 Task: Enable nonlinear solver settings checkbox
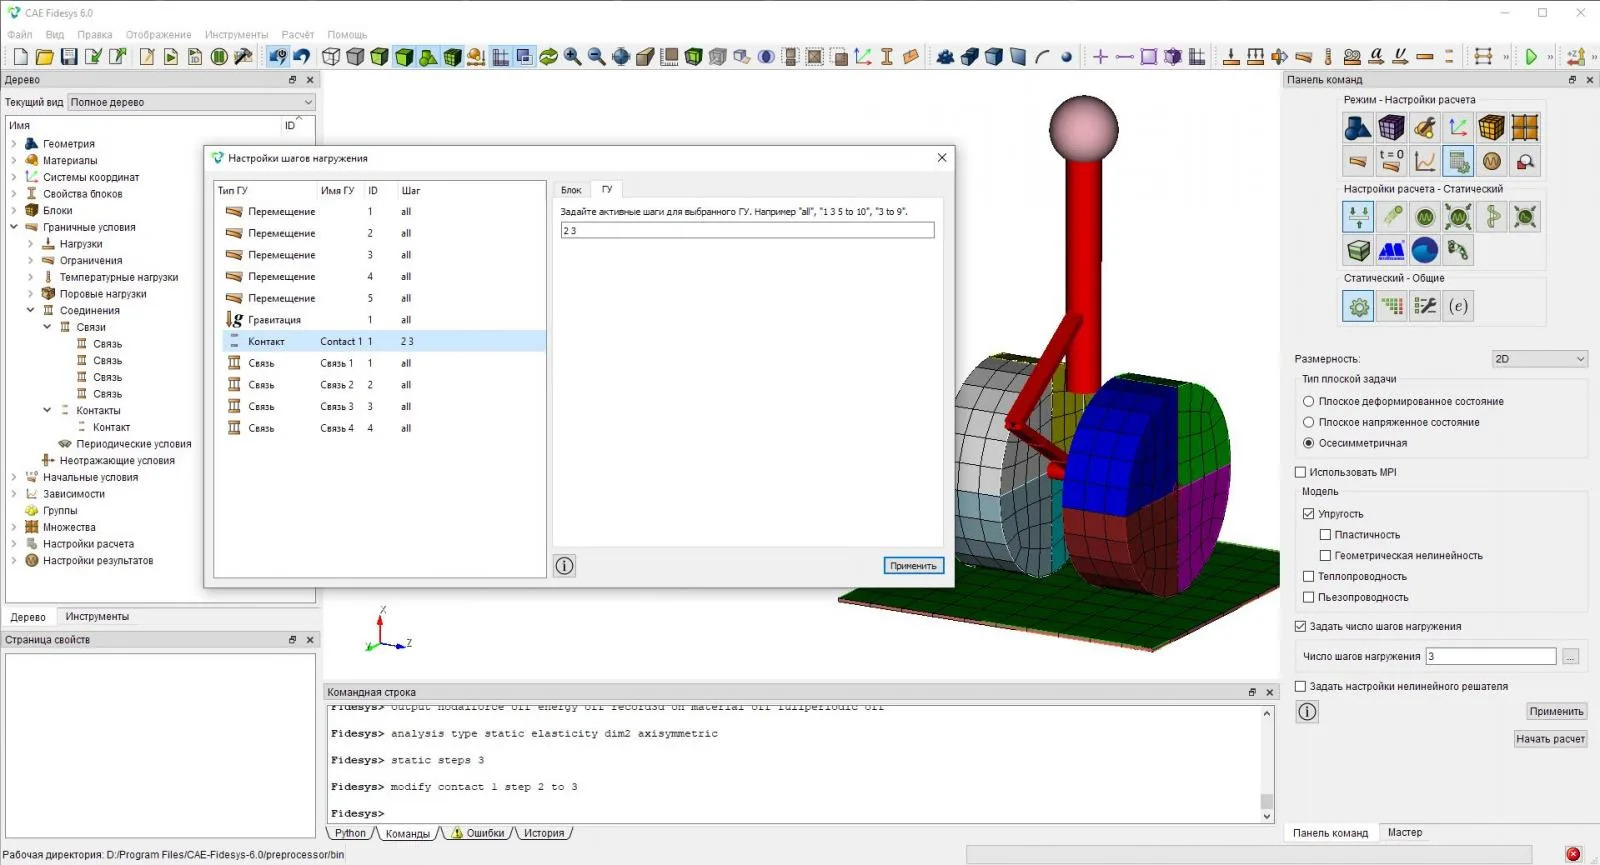coord(1301,687)
